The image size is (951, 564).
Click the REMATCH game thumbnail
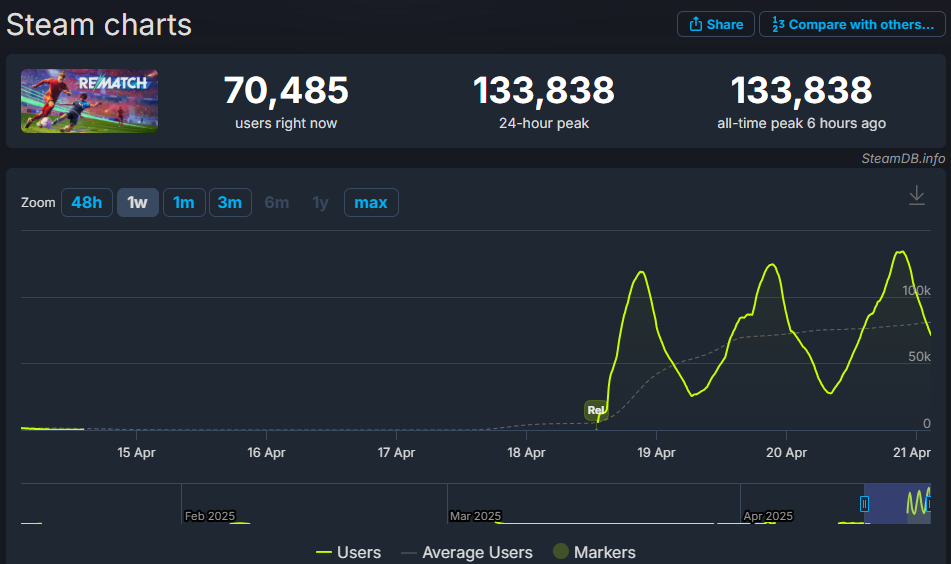click(90, 100)
